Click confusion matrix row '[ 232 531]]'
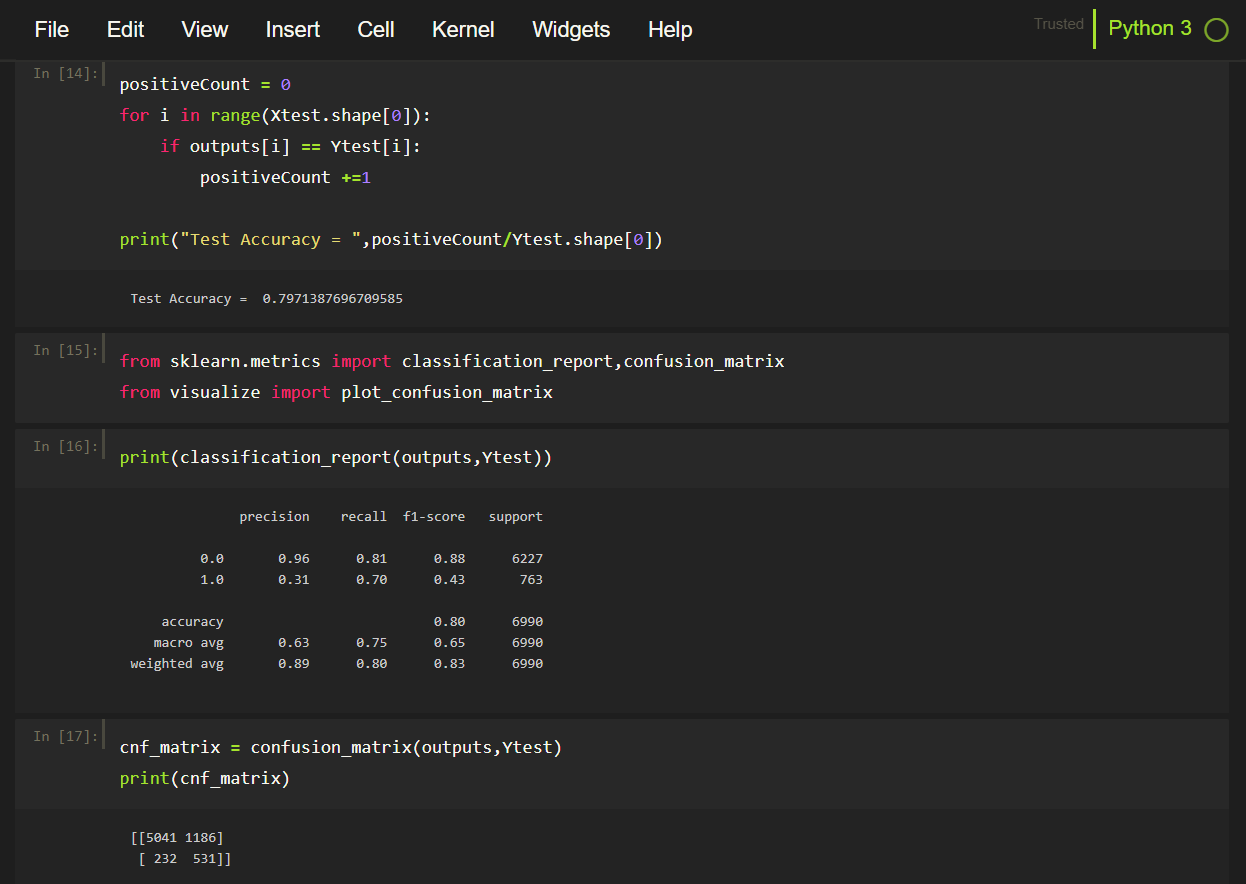This screenshot has width=1246, height=884. pos(185,858)
